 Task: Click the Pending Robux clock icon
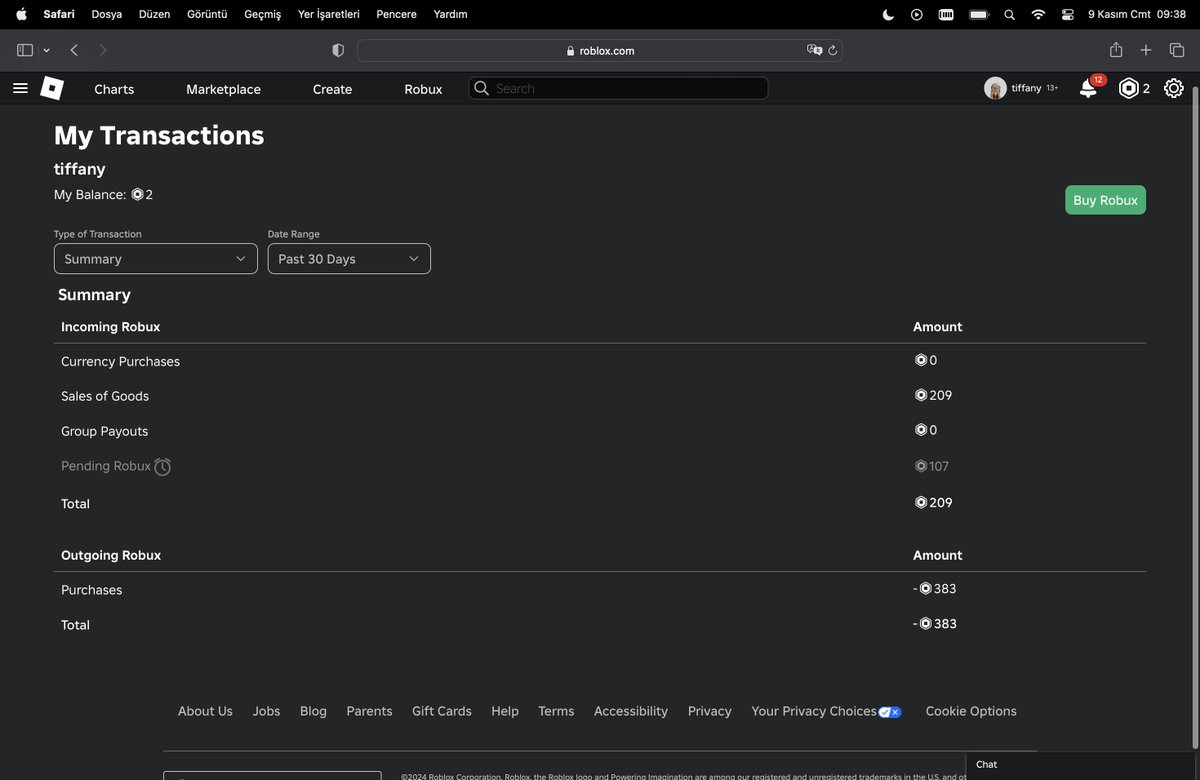[162, 466]
